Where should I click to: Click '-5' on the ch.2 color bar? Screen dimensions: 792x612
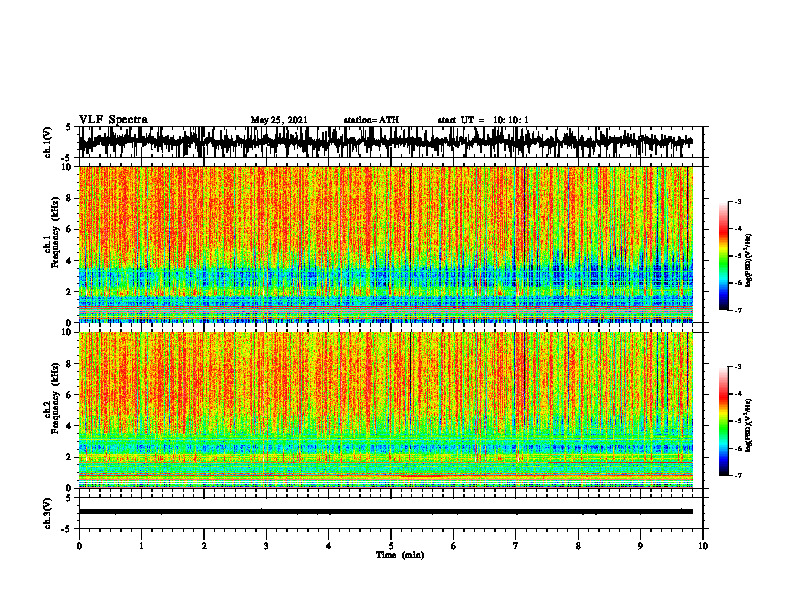(737, 421)
